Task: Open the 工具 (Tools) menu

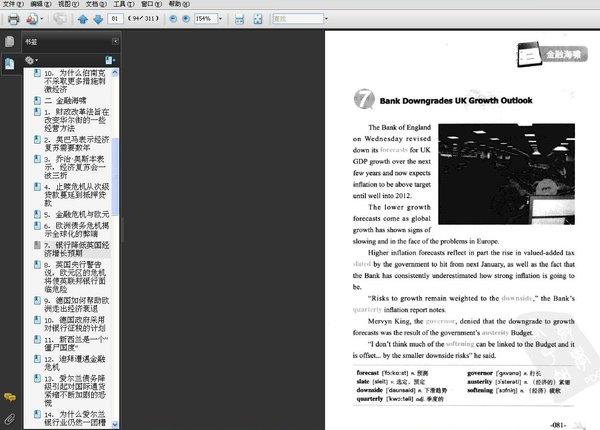Action: coord(124,4)
